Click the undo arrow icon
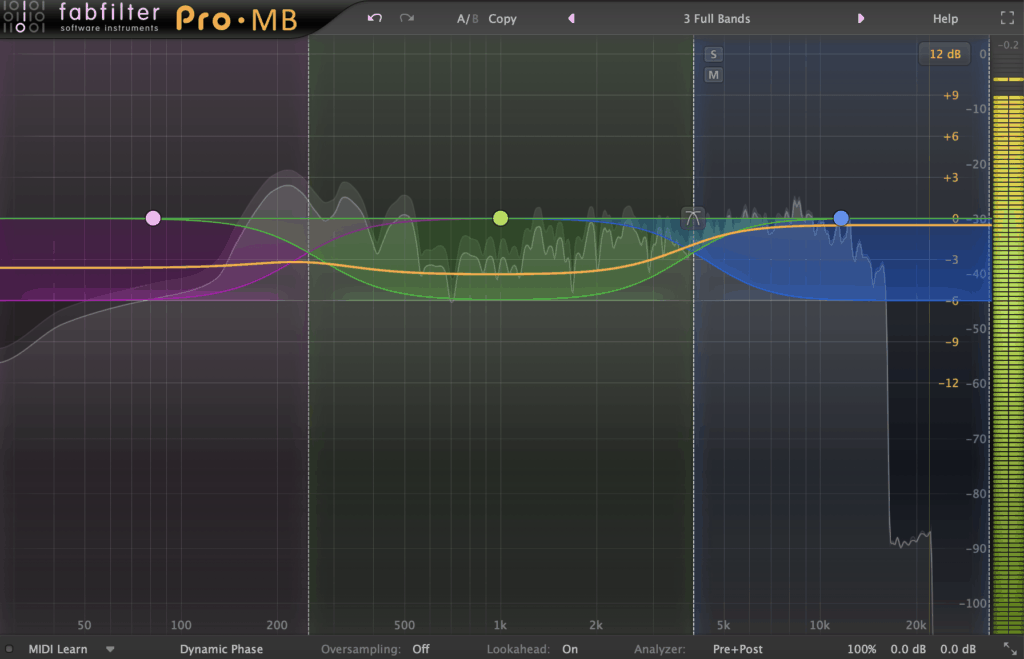The width and height of the screenshot is (1024, 659). (374, 18)
